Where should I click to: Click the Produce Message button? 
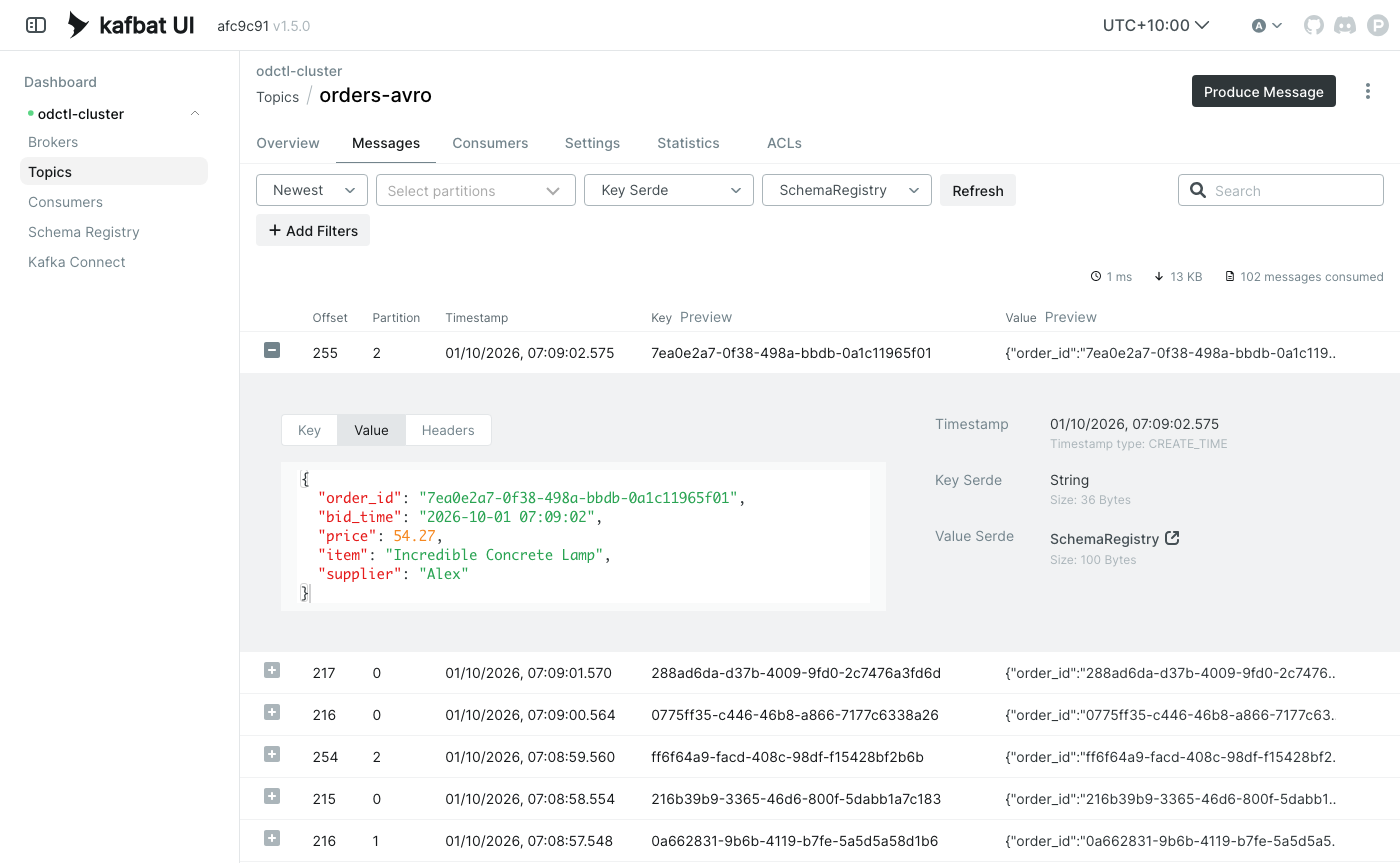click(1264, 91)
